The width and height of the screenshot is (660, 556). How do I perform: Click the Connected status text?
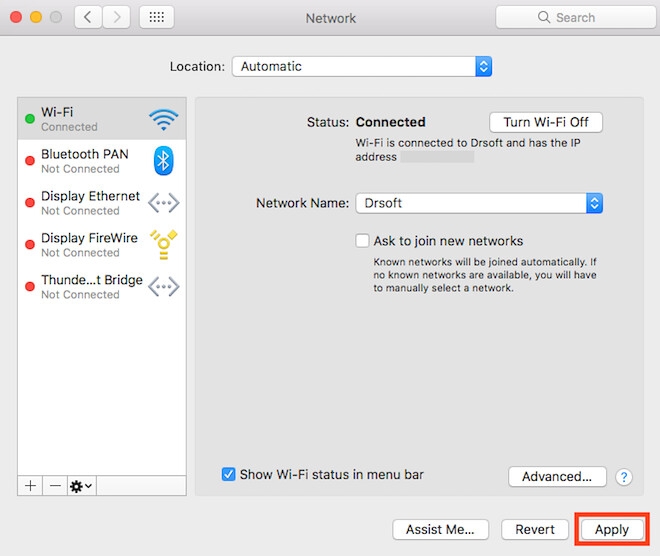[391, 122]
